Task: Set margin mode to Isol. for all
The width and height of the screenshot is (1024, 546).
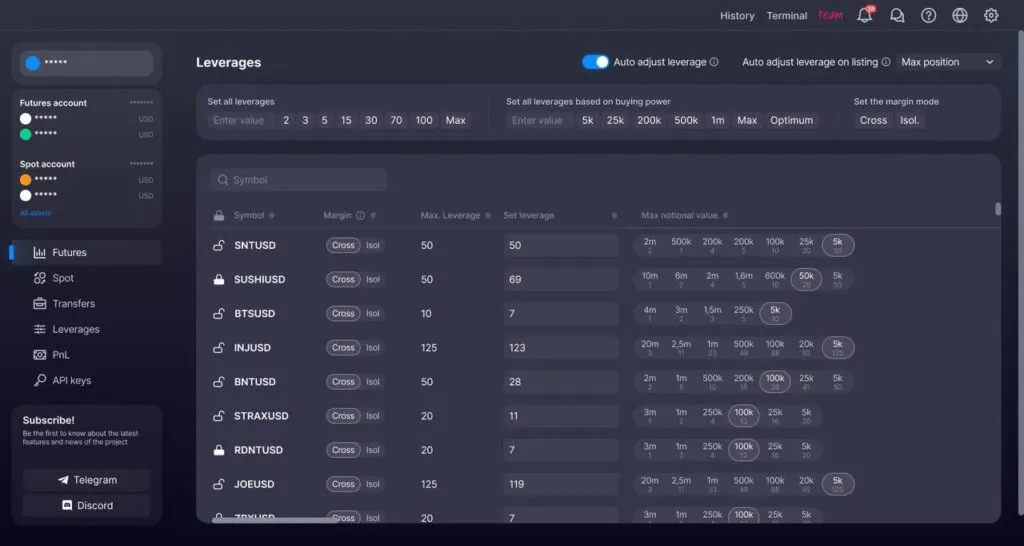Action: [x=910, y=120]
